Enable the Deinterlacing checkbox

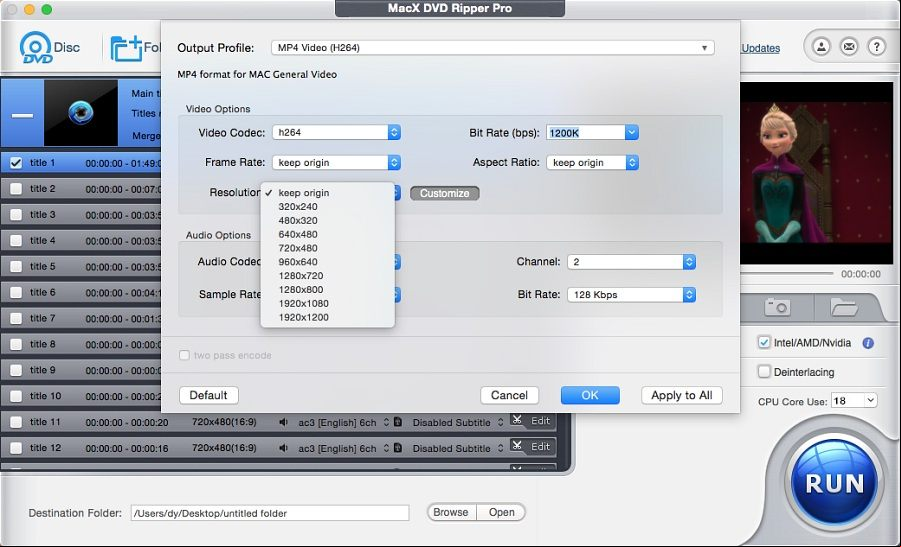(764, 372)
